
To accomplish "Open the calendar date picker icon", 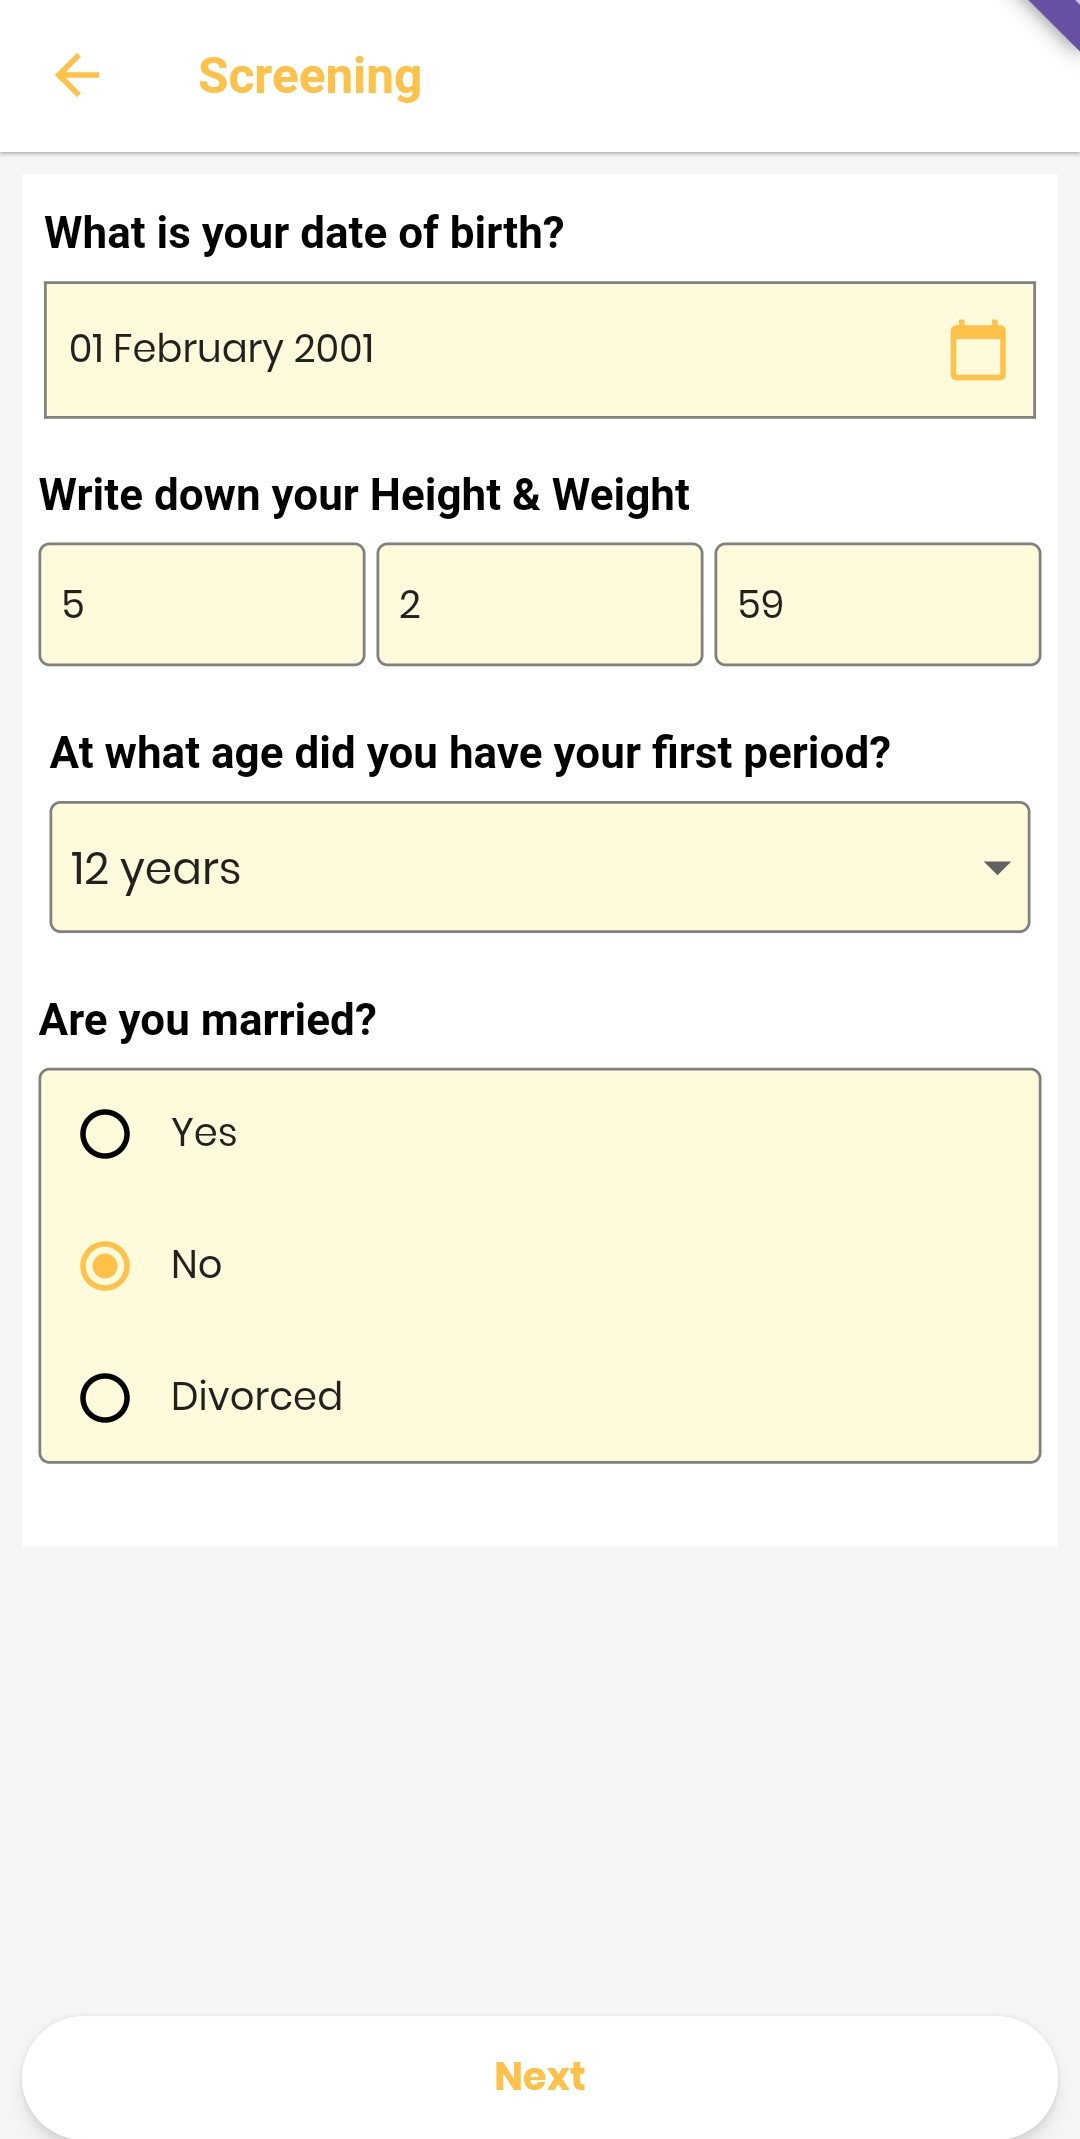I will click(x=977, y=350).
